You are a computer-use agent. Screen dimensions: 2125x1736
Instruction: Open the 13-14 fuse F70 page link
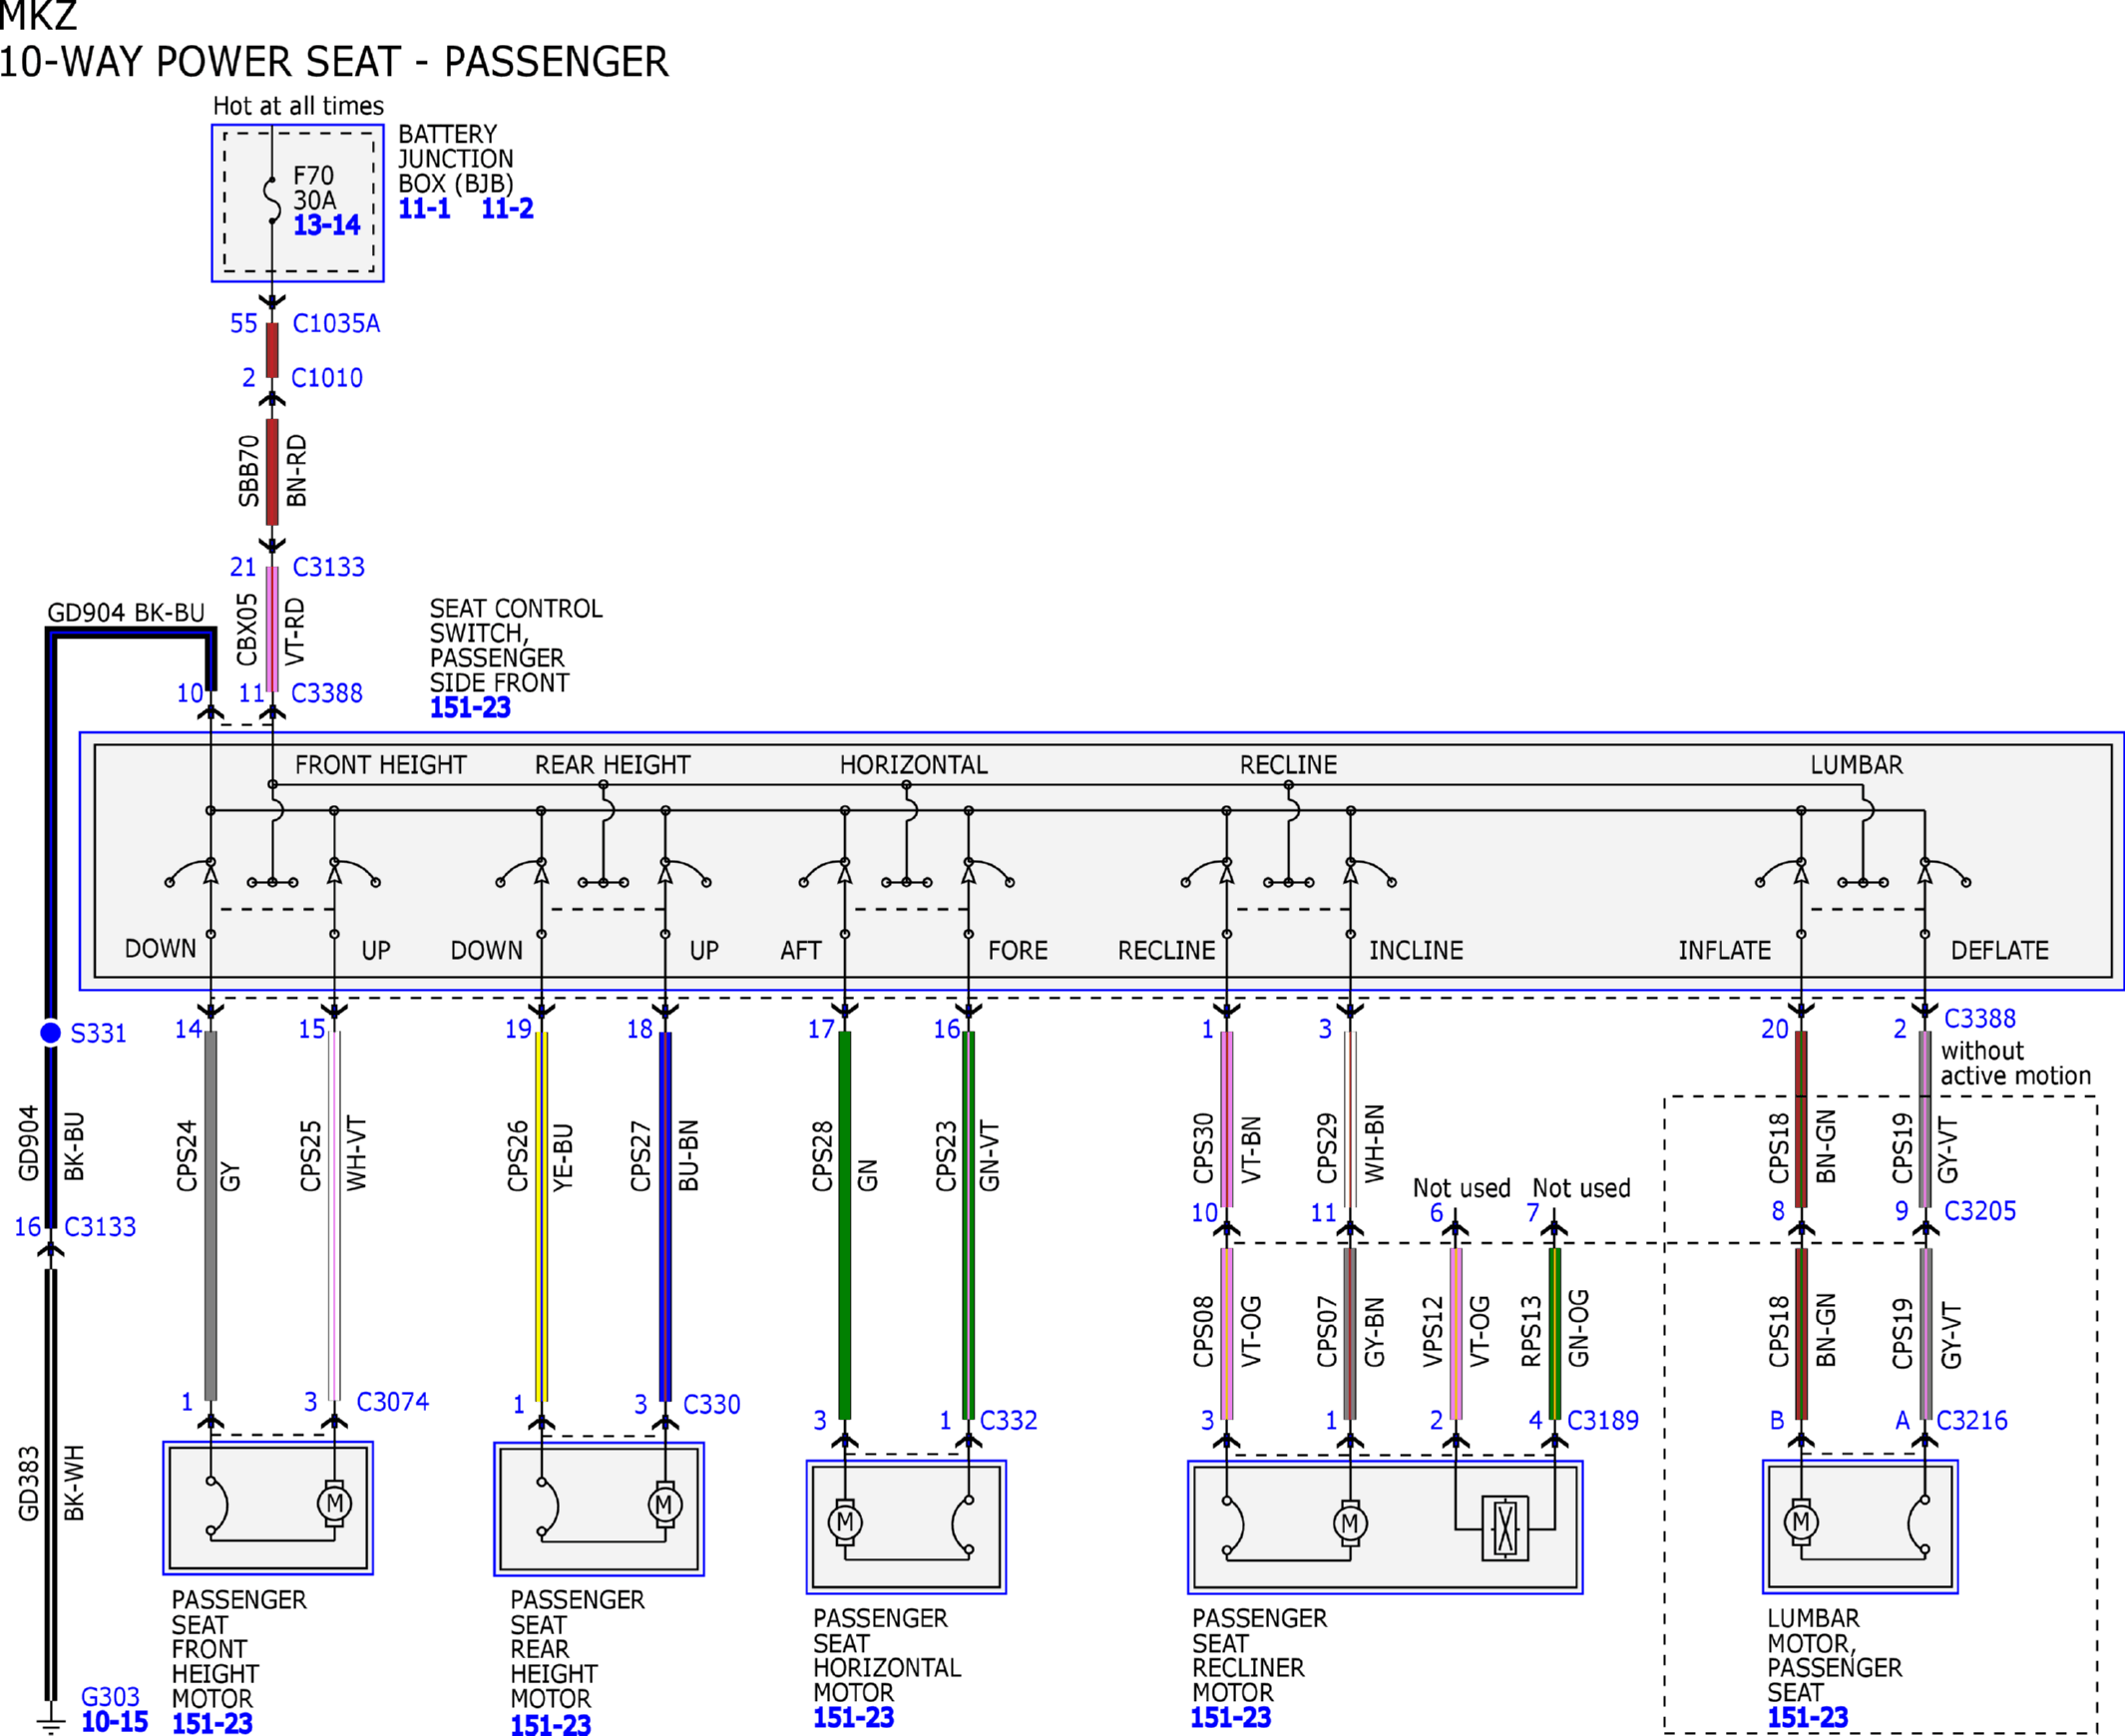(x=326, y=225)
